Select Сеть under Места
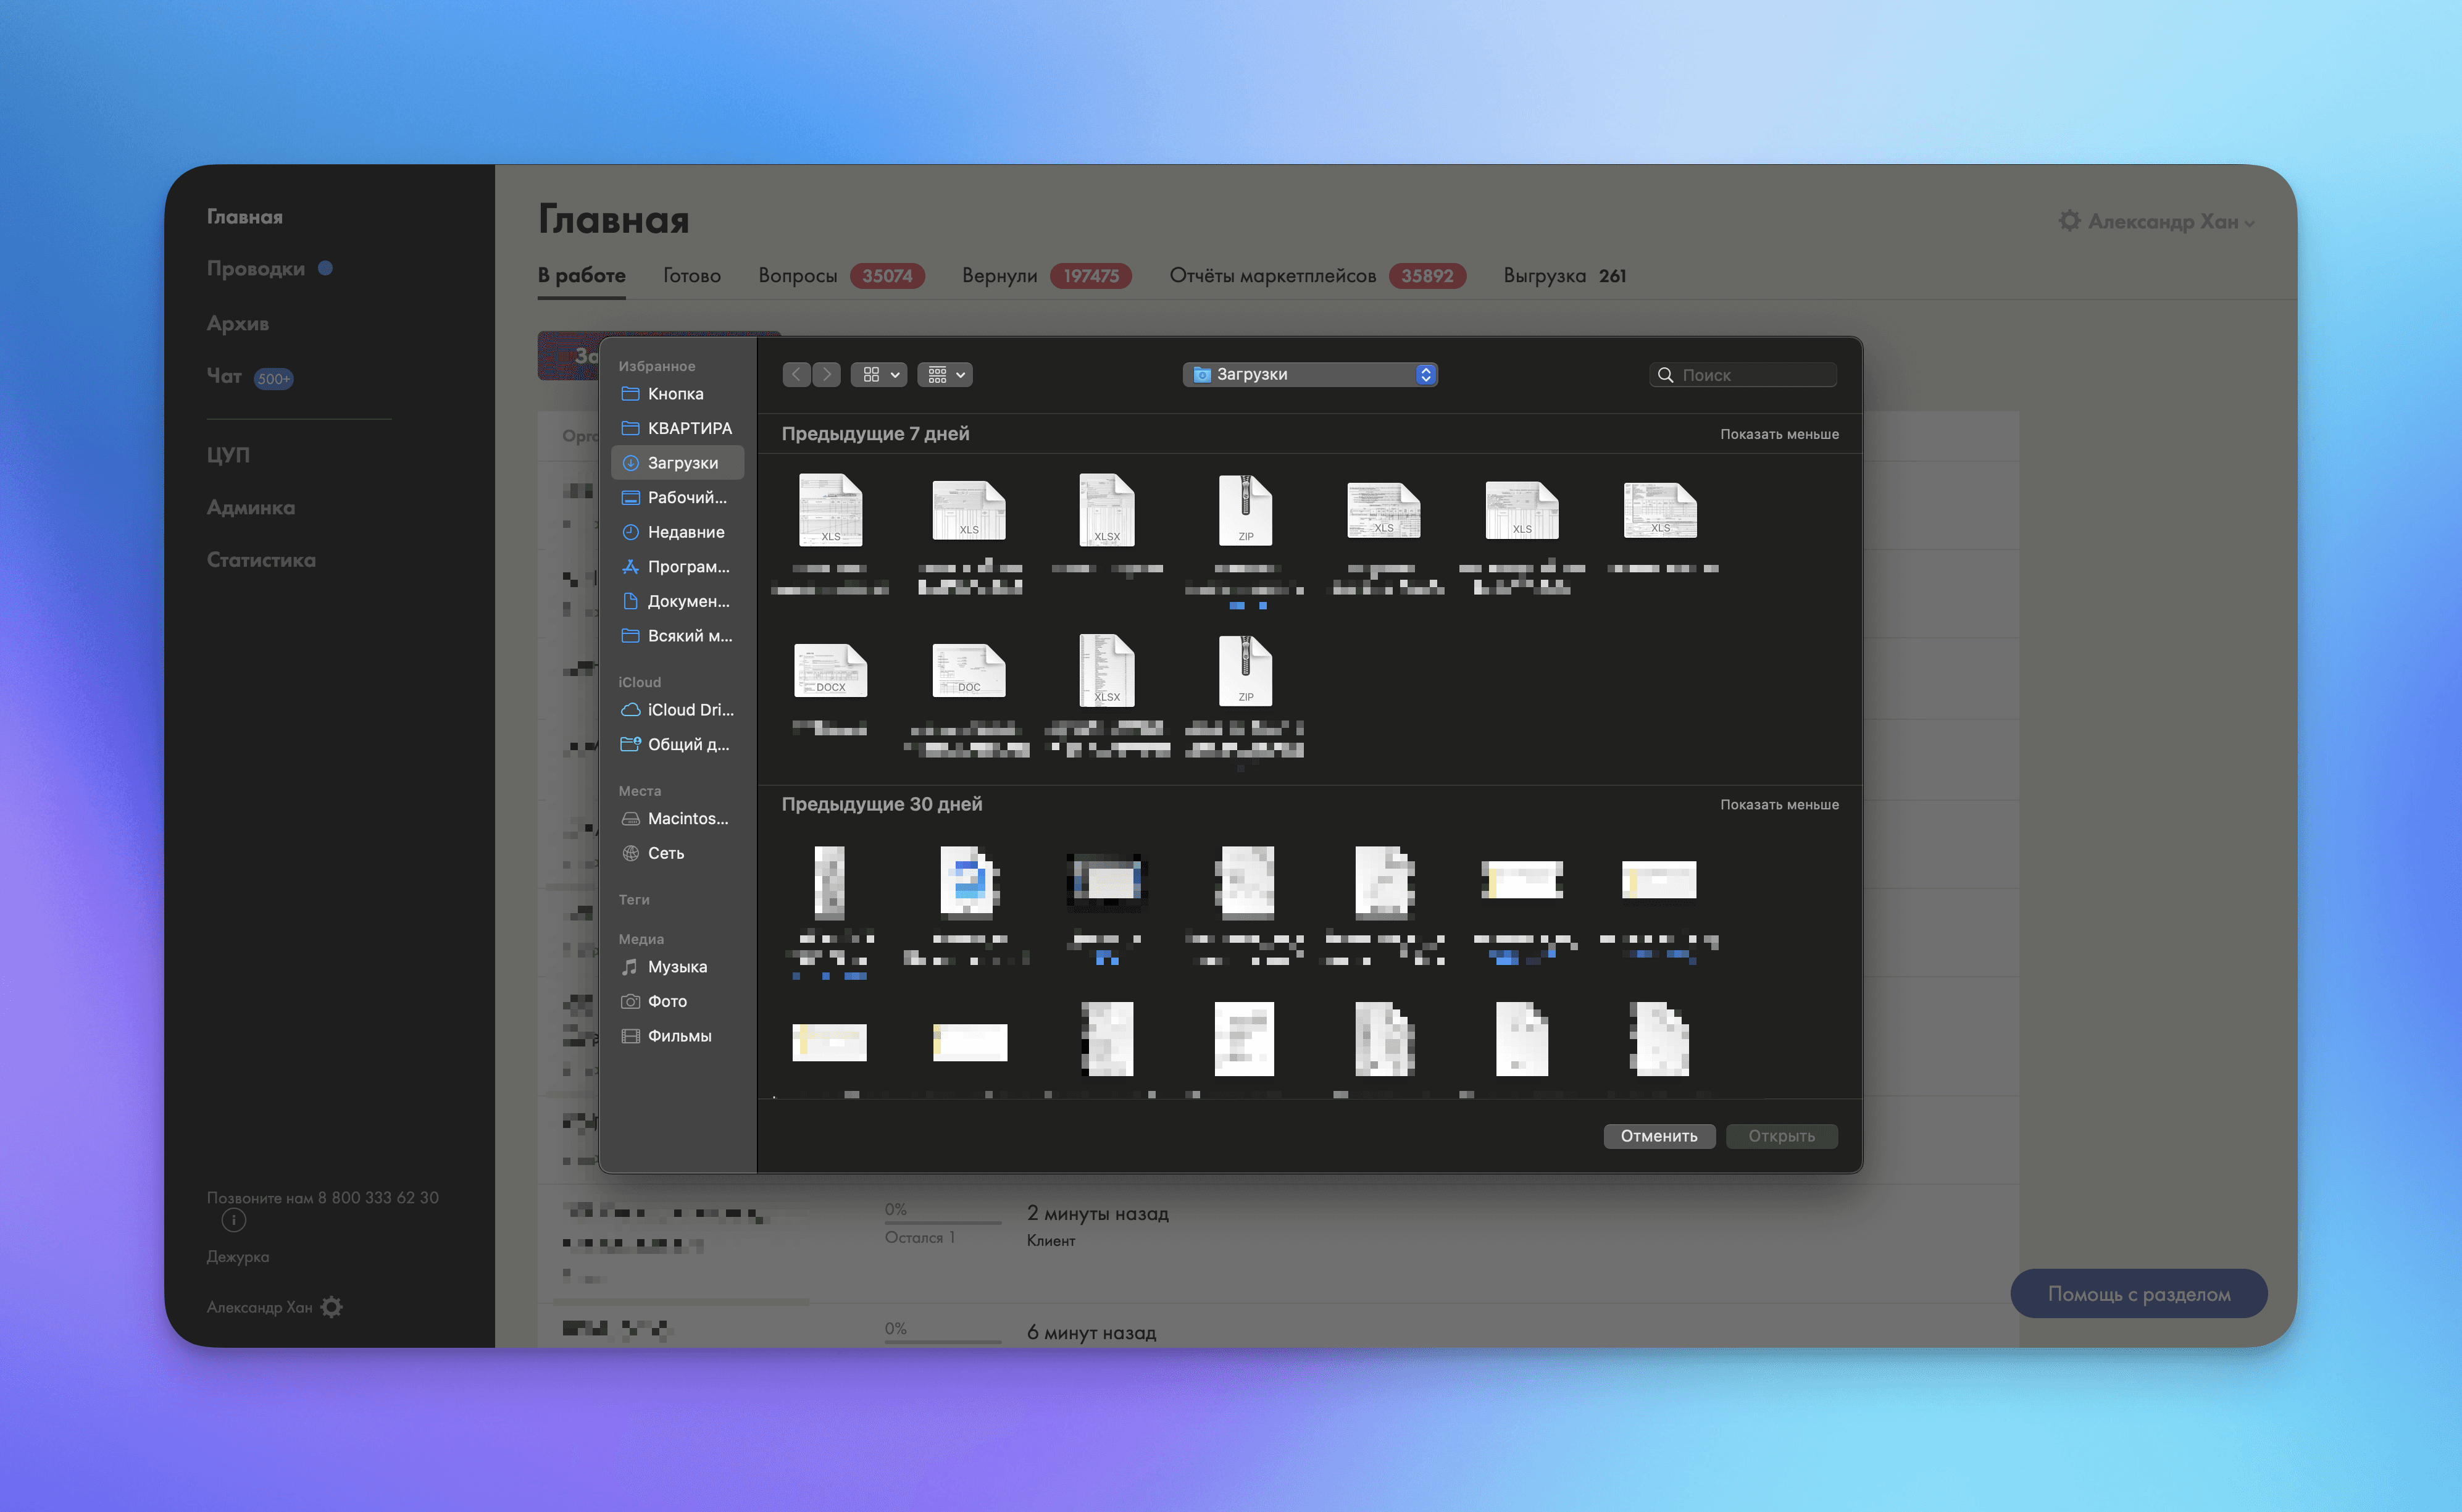Viewport: 2462px width, 1512px height. 665,853
